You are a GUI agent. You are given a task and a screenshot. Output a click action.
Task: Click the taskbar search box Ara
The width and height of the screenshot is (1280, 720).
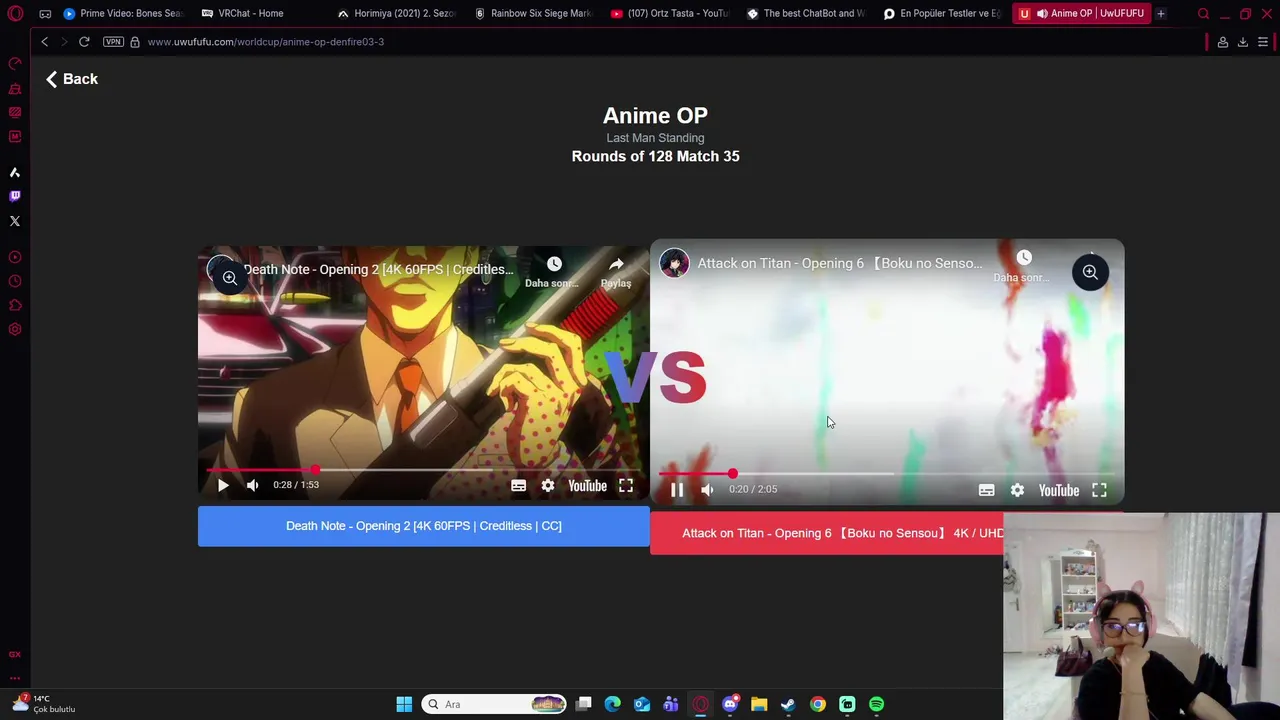[494, 704]
